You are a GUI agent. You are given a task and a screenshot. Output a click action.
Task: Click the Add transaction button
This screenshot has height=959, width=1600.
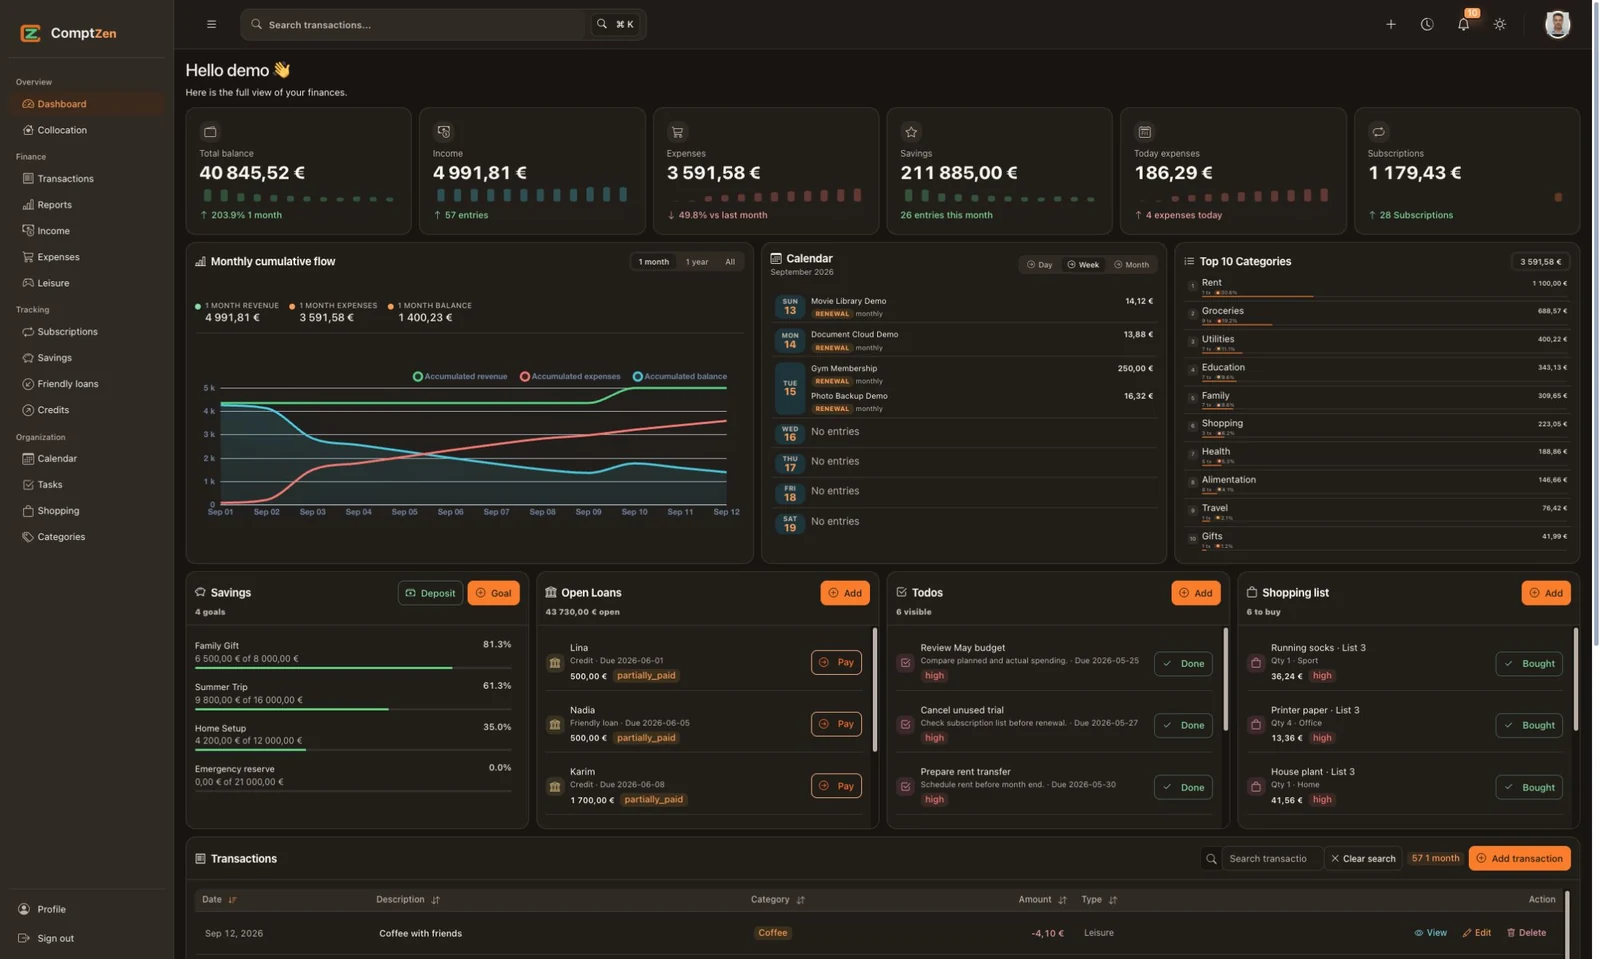pos(1519,859)
